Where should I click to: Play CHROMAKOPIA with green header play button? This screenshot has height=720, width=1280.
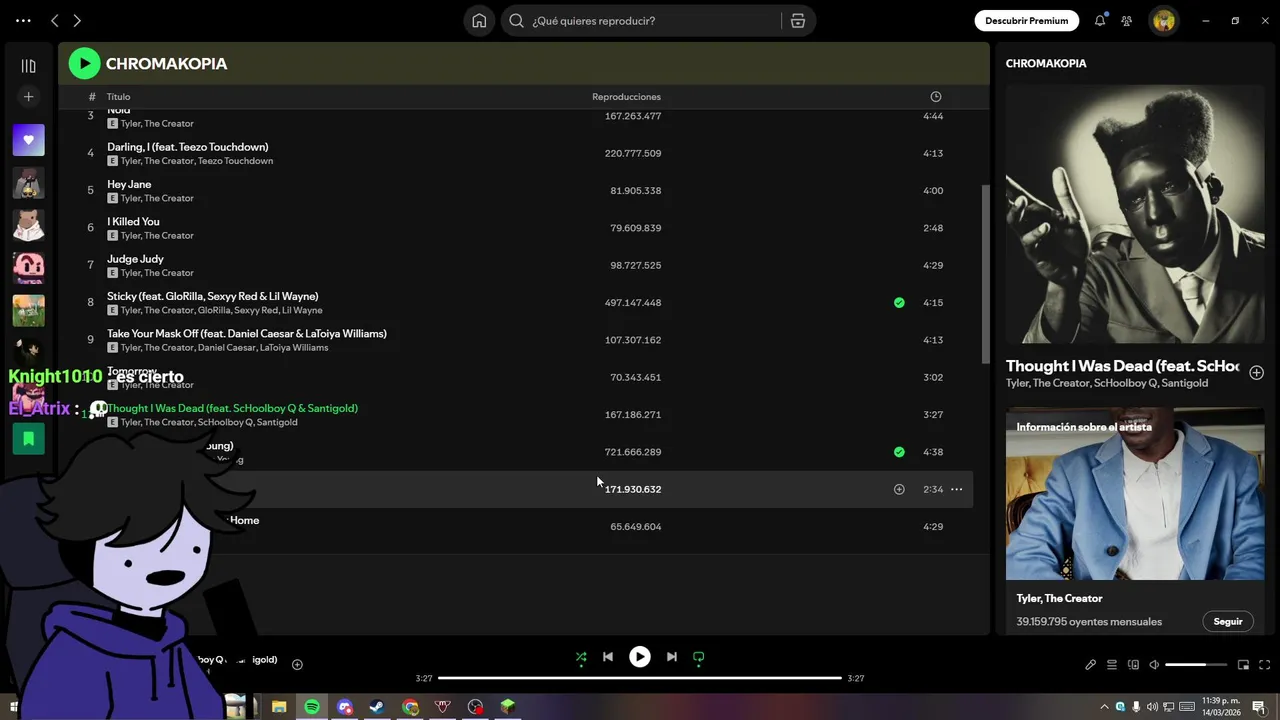tap(84, 64)
